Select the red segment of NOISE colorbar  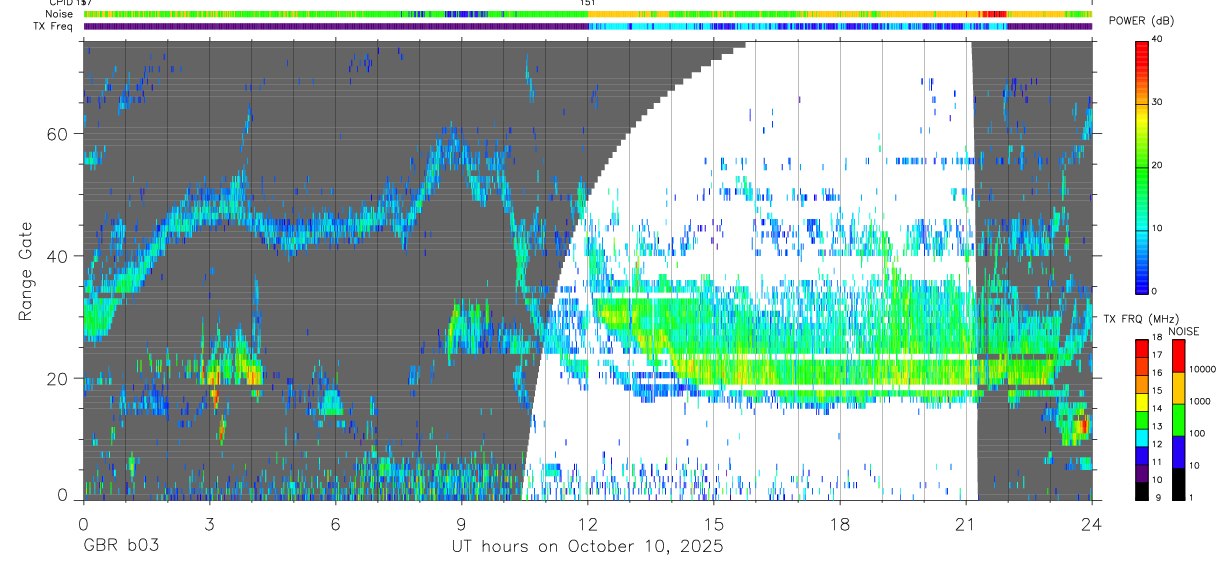pos(1178,356)
